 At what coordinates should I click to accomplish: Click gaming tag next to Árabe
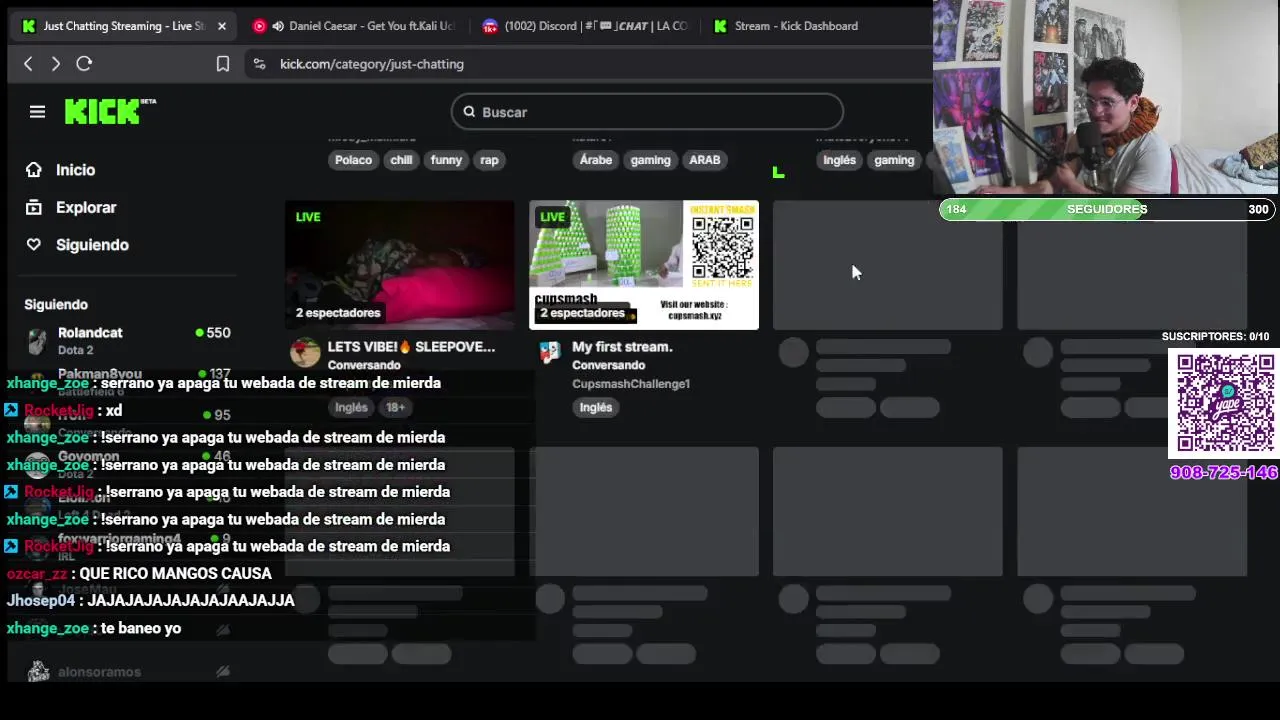coord(650,160)
